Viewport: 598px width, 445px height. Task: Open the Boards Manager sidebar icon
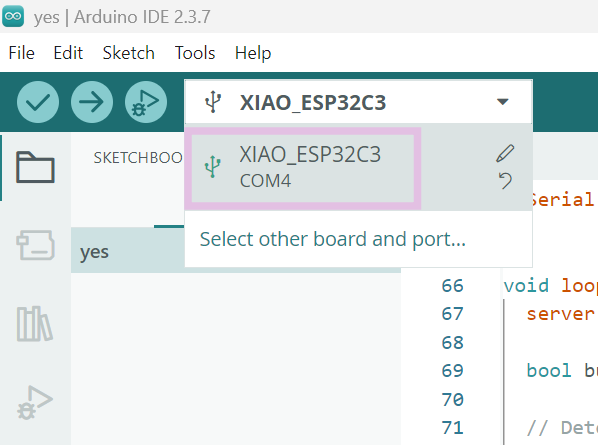click(35, 245)
